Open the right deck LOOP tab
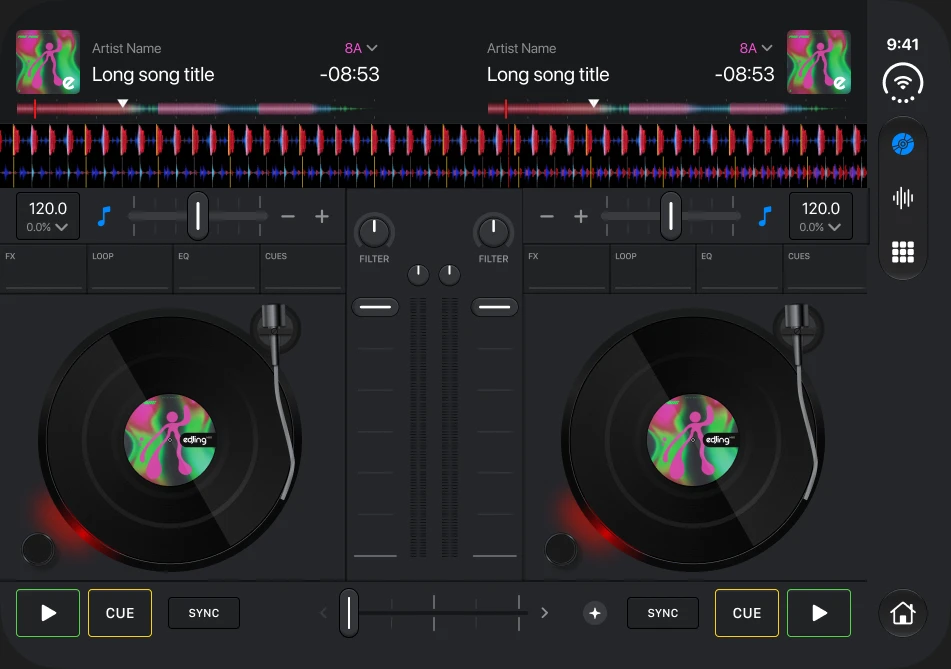Viewport: 951px width, 669px height. [653, 269]
